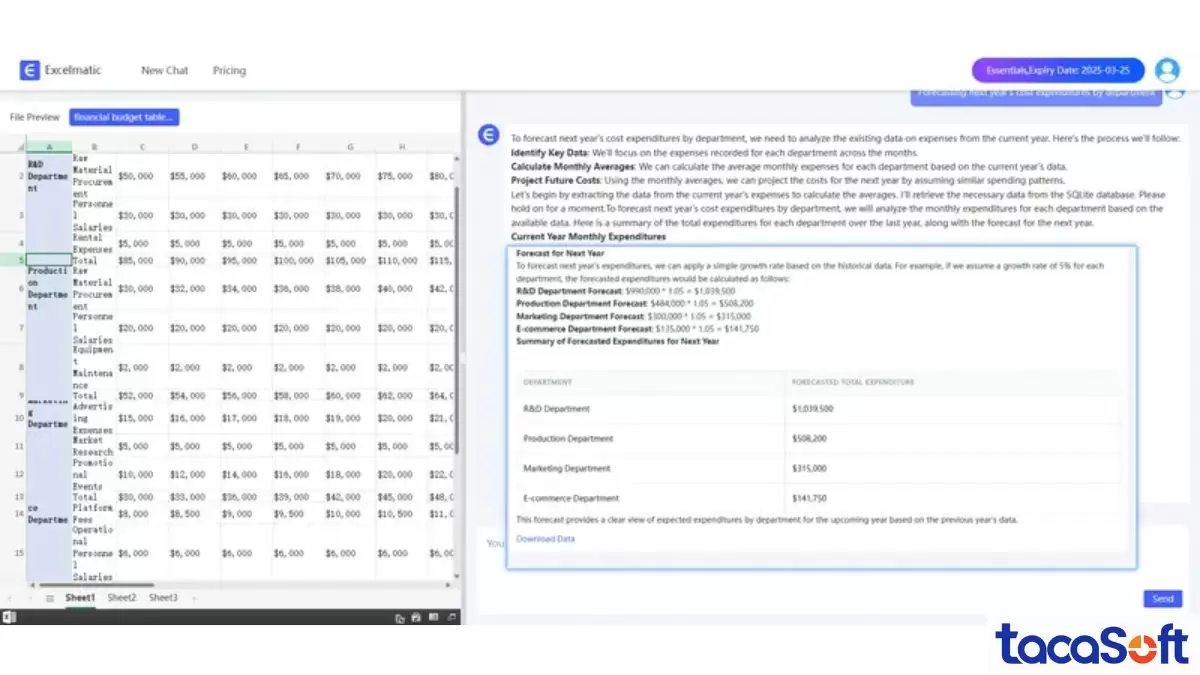This screenshot has width=1200, height=675.
Task: Click the rightmost taskbar application icon
Action: [452, 618]
